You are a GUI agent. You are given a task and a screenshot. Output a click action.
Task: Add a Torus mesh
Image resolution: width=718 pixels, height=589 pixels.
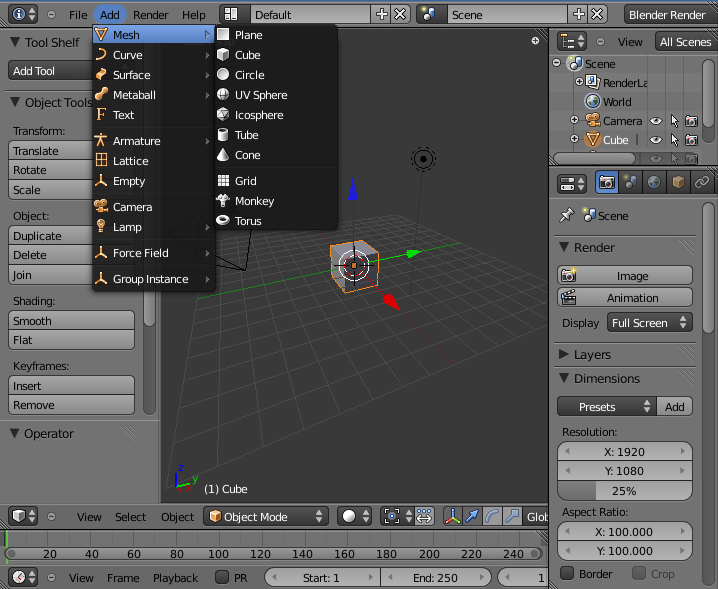coord(276,221)
